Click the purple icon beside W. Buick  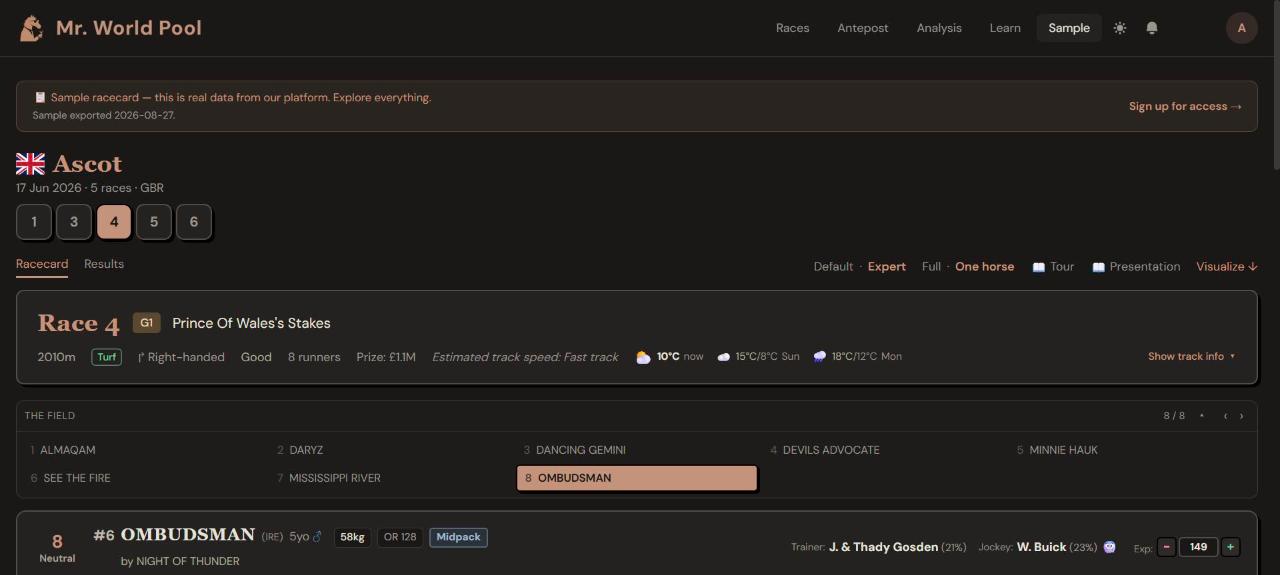(x=1110, y=547)
